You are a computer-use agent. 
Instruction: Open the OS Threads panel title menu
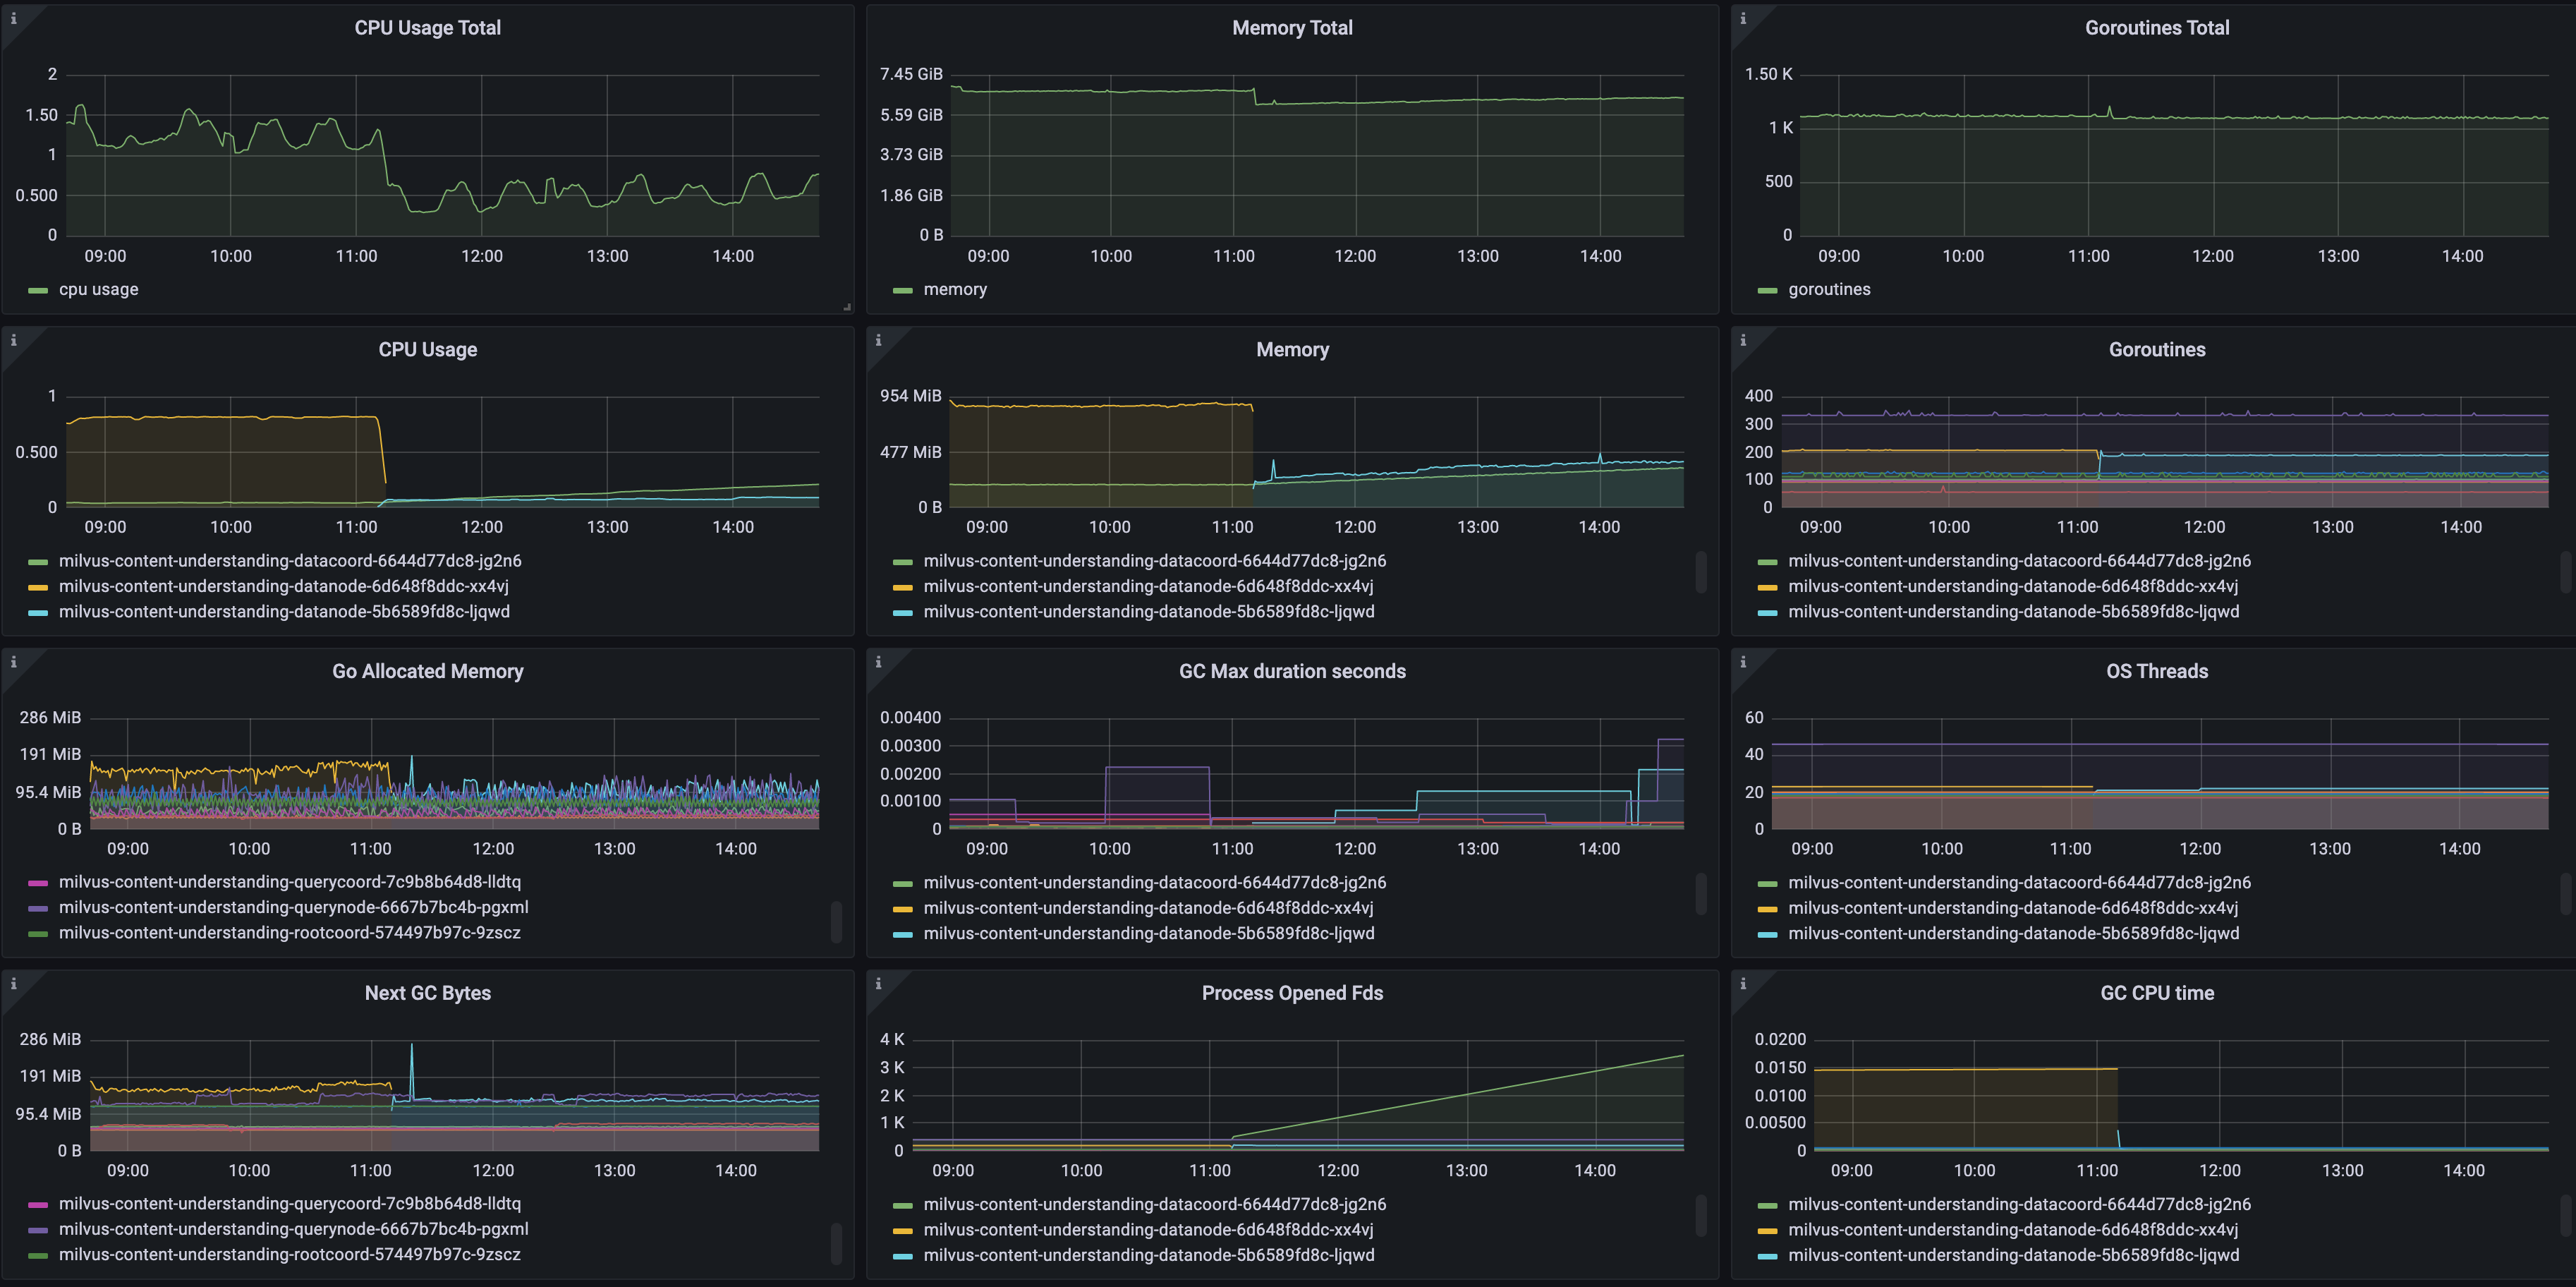[2157, 672]
